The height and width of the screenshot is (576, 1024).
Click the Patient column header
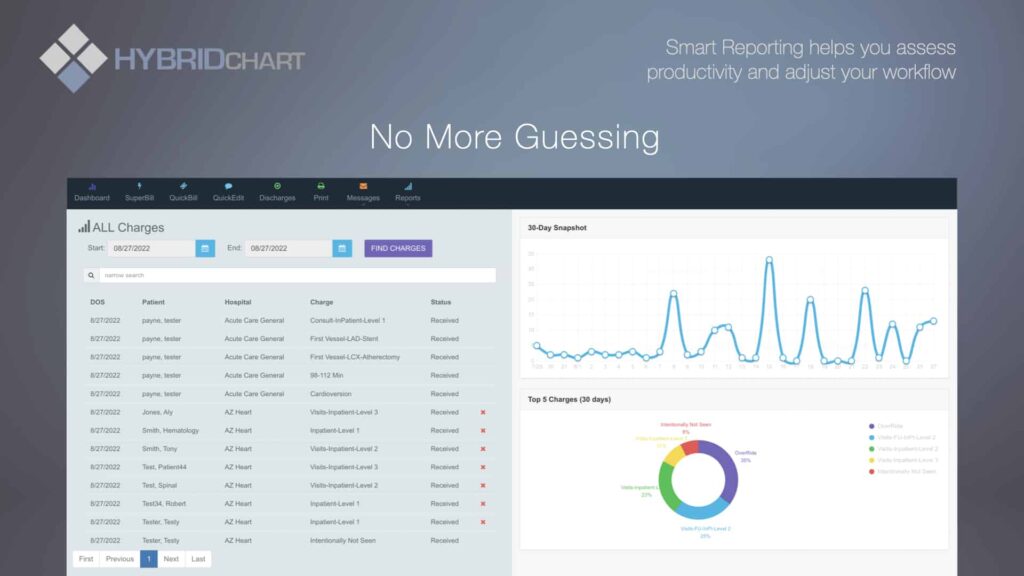click(153, 302)
